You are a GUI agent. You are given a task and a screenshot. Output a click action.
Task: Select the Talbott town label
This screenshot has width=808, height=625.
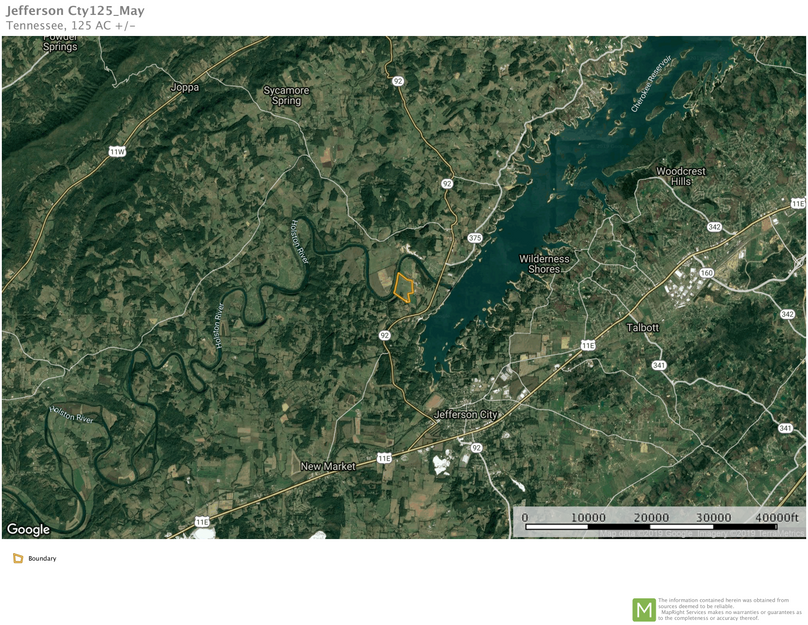pyautogui.click(x=642, y=328)
